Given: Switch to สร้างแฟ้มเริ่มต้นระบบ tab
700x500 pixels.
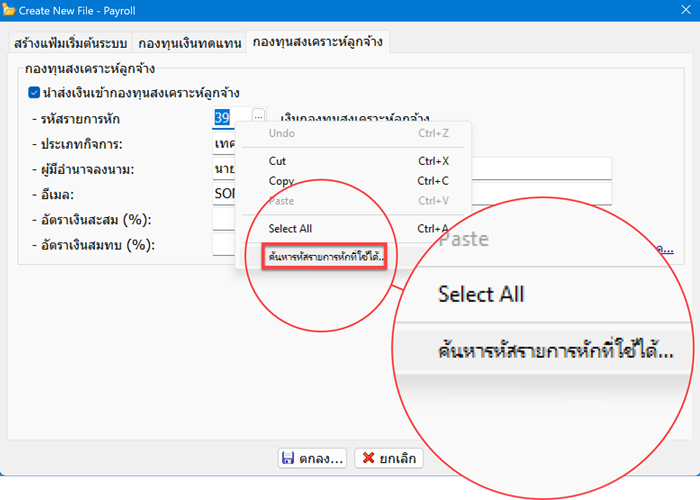Looking at the screenshot, I should point(69,43).
